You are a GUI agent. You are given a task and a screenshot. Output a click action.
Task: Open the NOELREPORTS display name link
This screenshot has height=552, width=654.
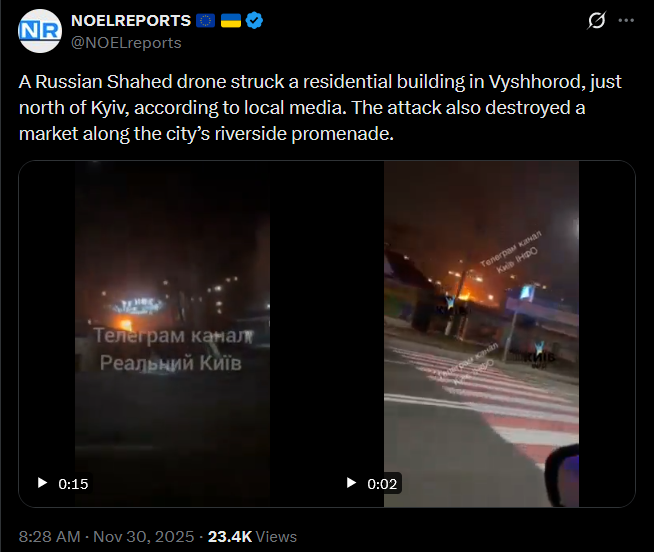pos(131,20)
